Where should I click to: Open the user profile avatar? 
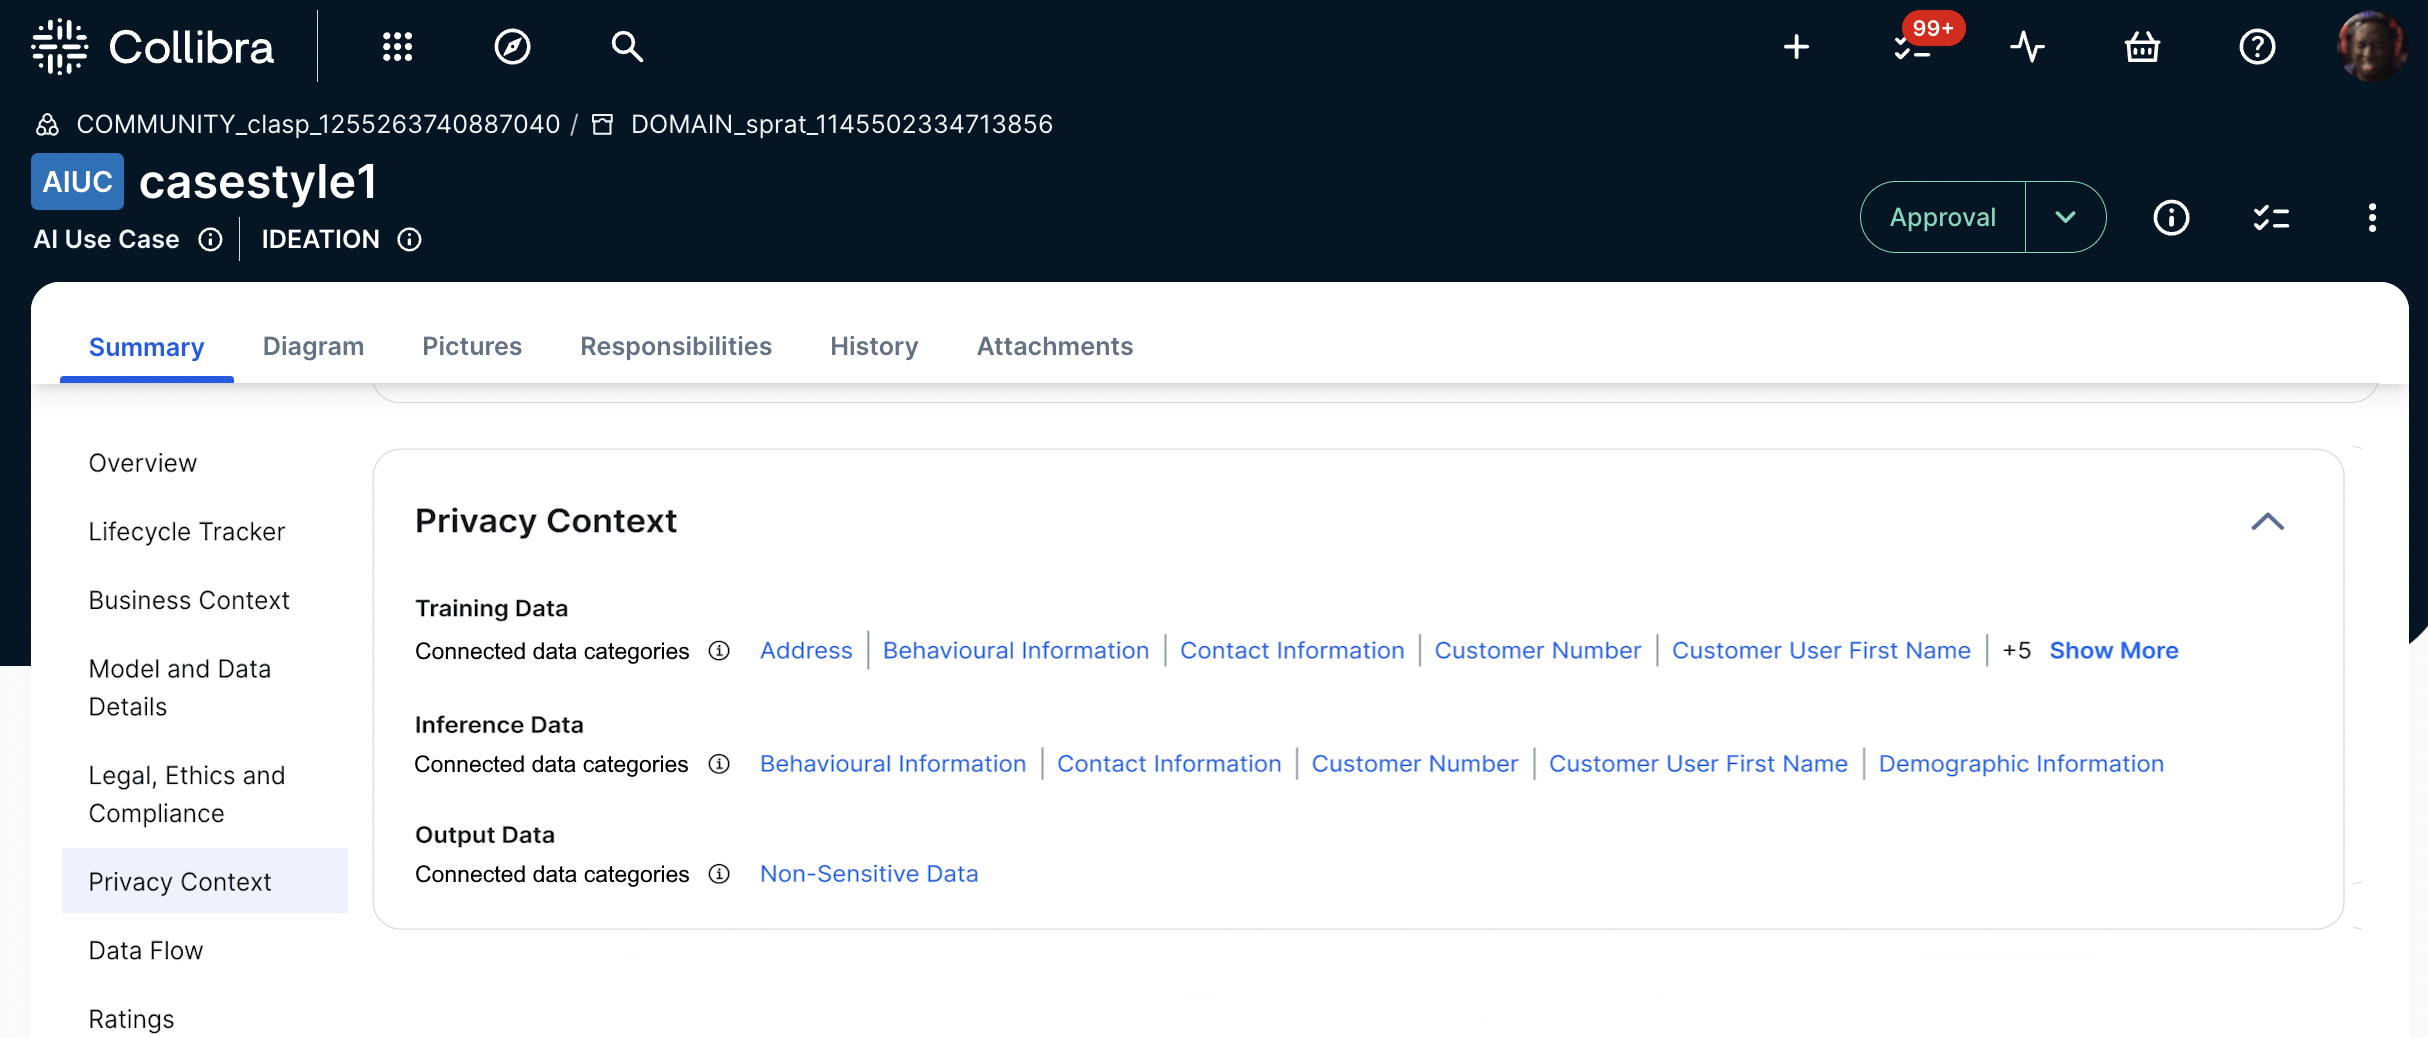[x=2370, y=47]
